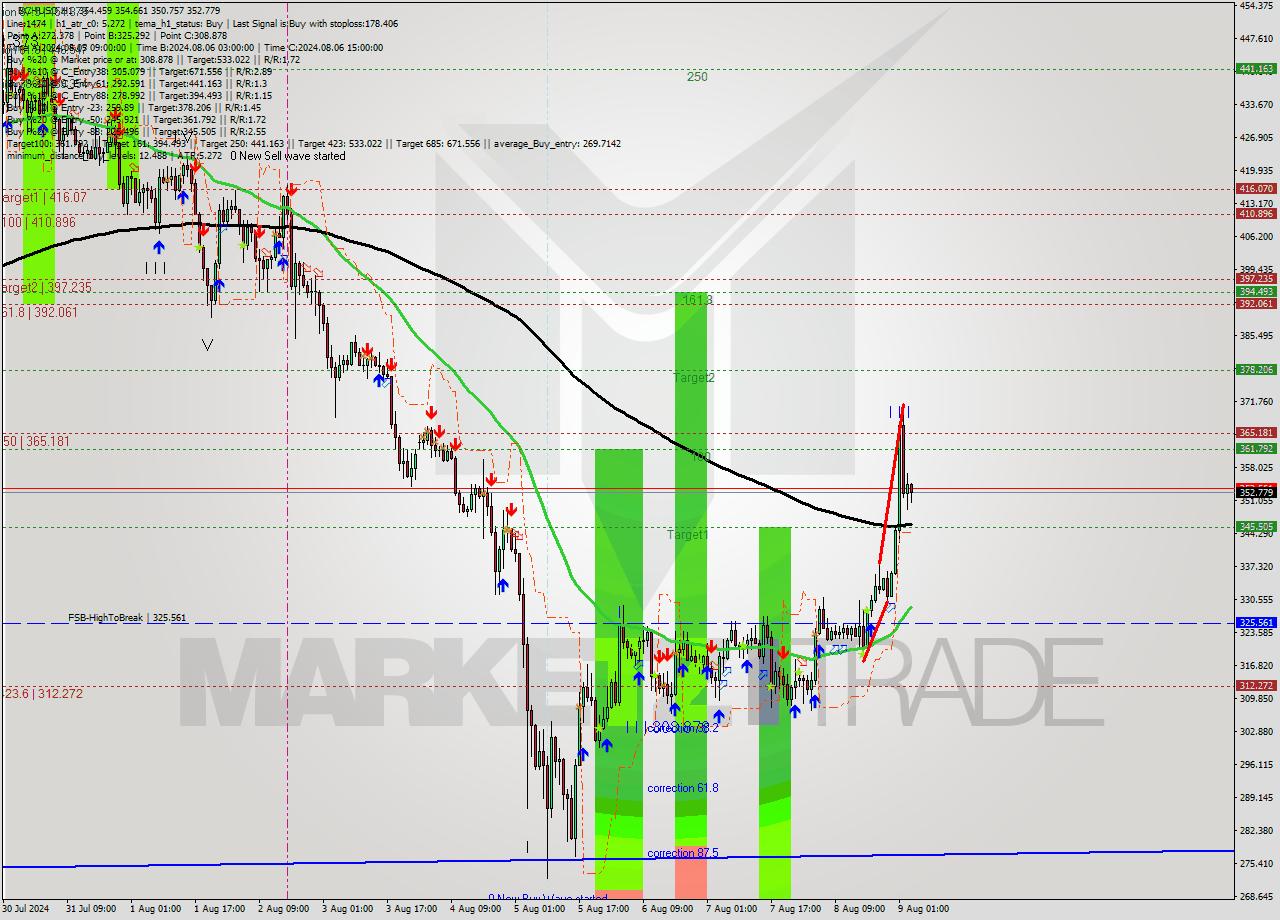
Task: Click the 2 Aug 09:00 time label
Action: (x=284, y=909)
